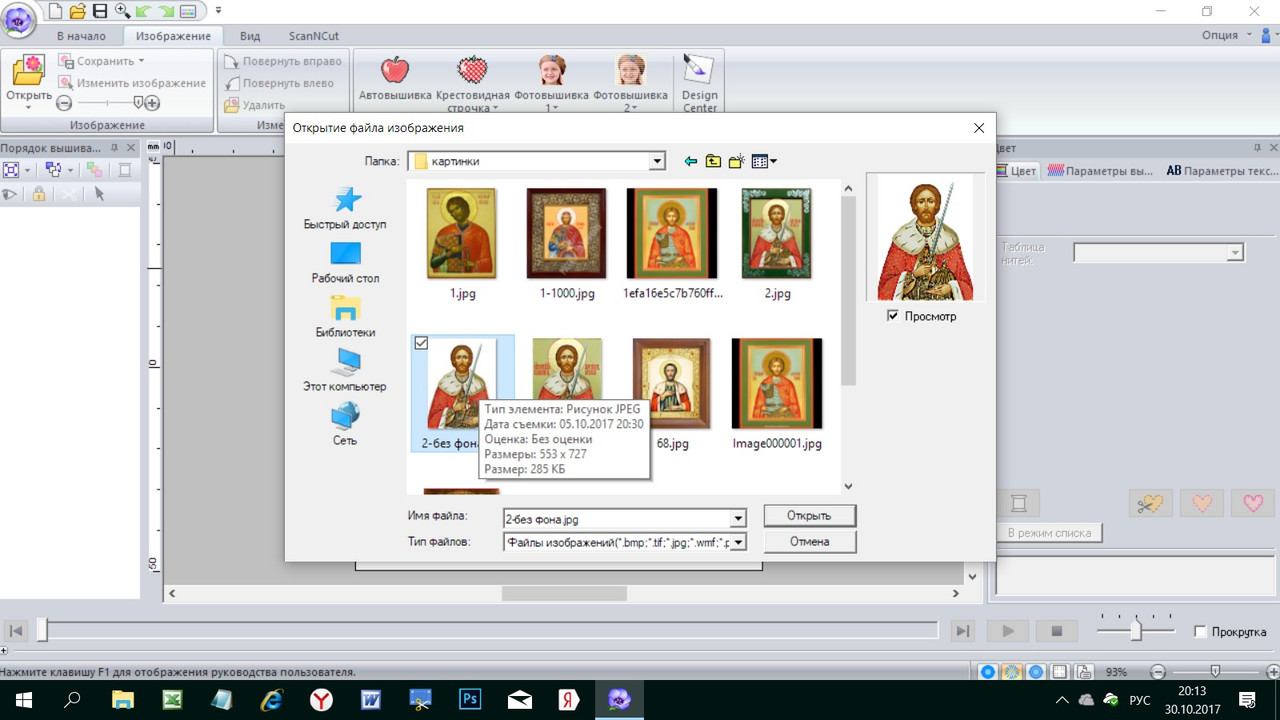Click the Повернуть вправо button

click(x=283, y=61)
